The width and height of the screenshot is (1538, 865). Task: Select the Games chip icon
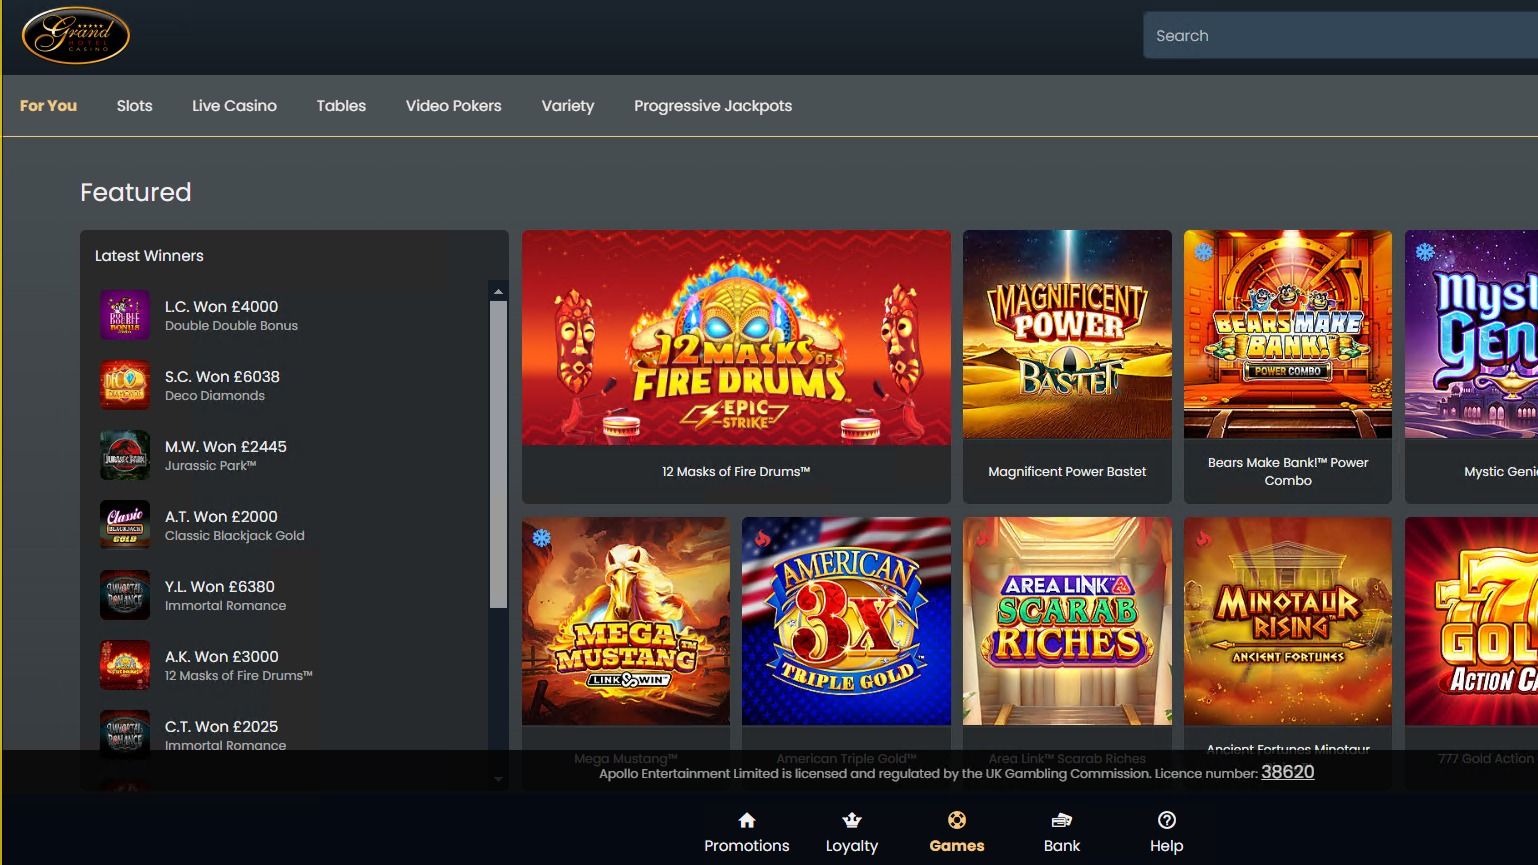(x=957, y=820)
